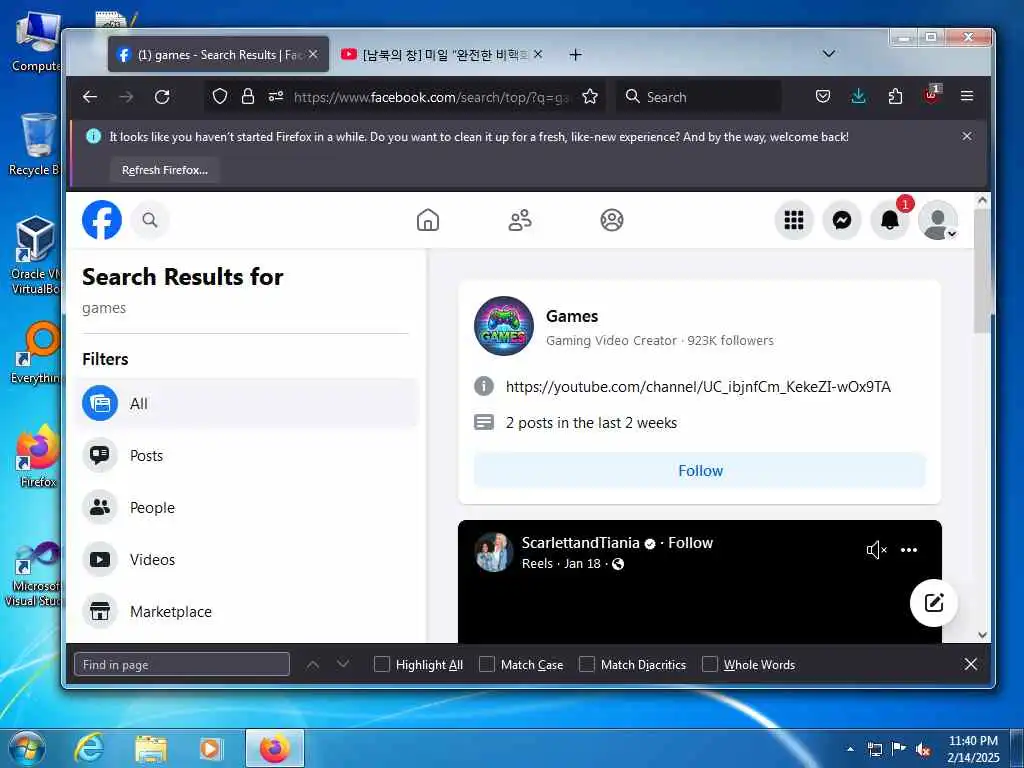
Task: Open site permissions icon in address bar
Action: click(276, 97)
